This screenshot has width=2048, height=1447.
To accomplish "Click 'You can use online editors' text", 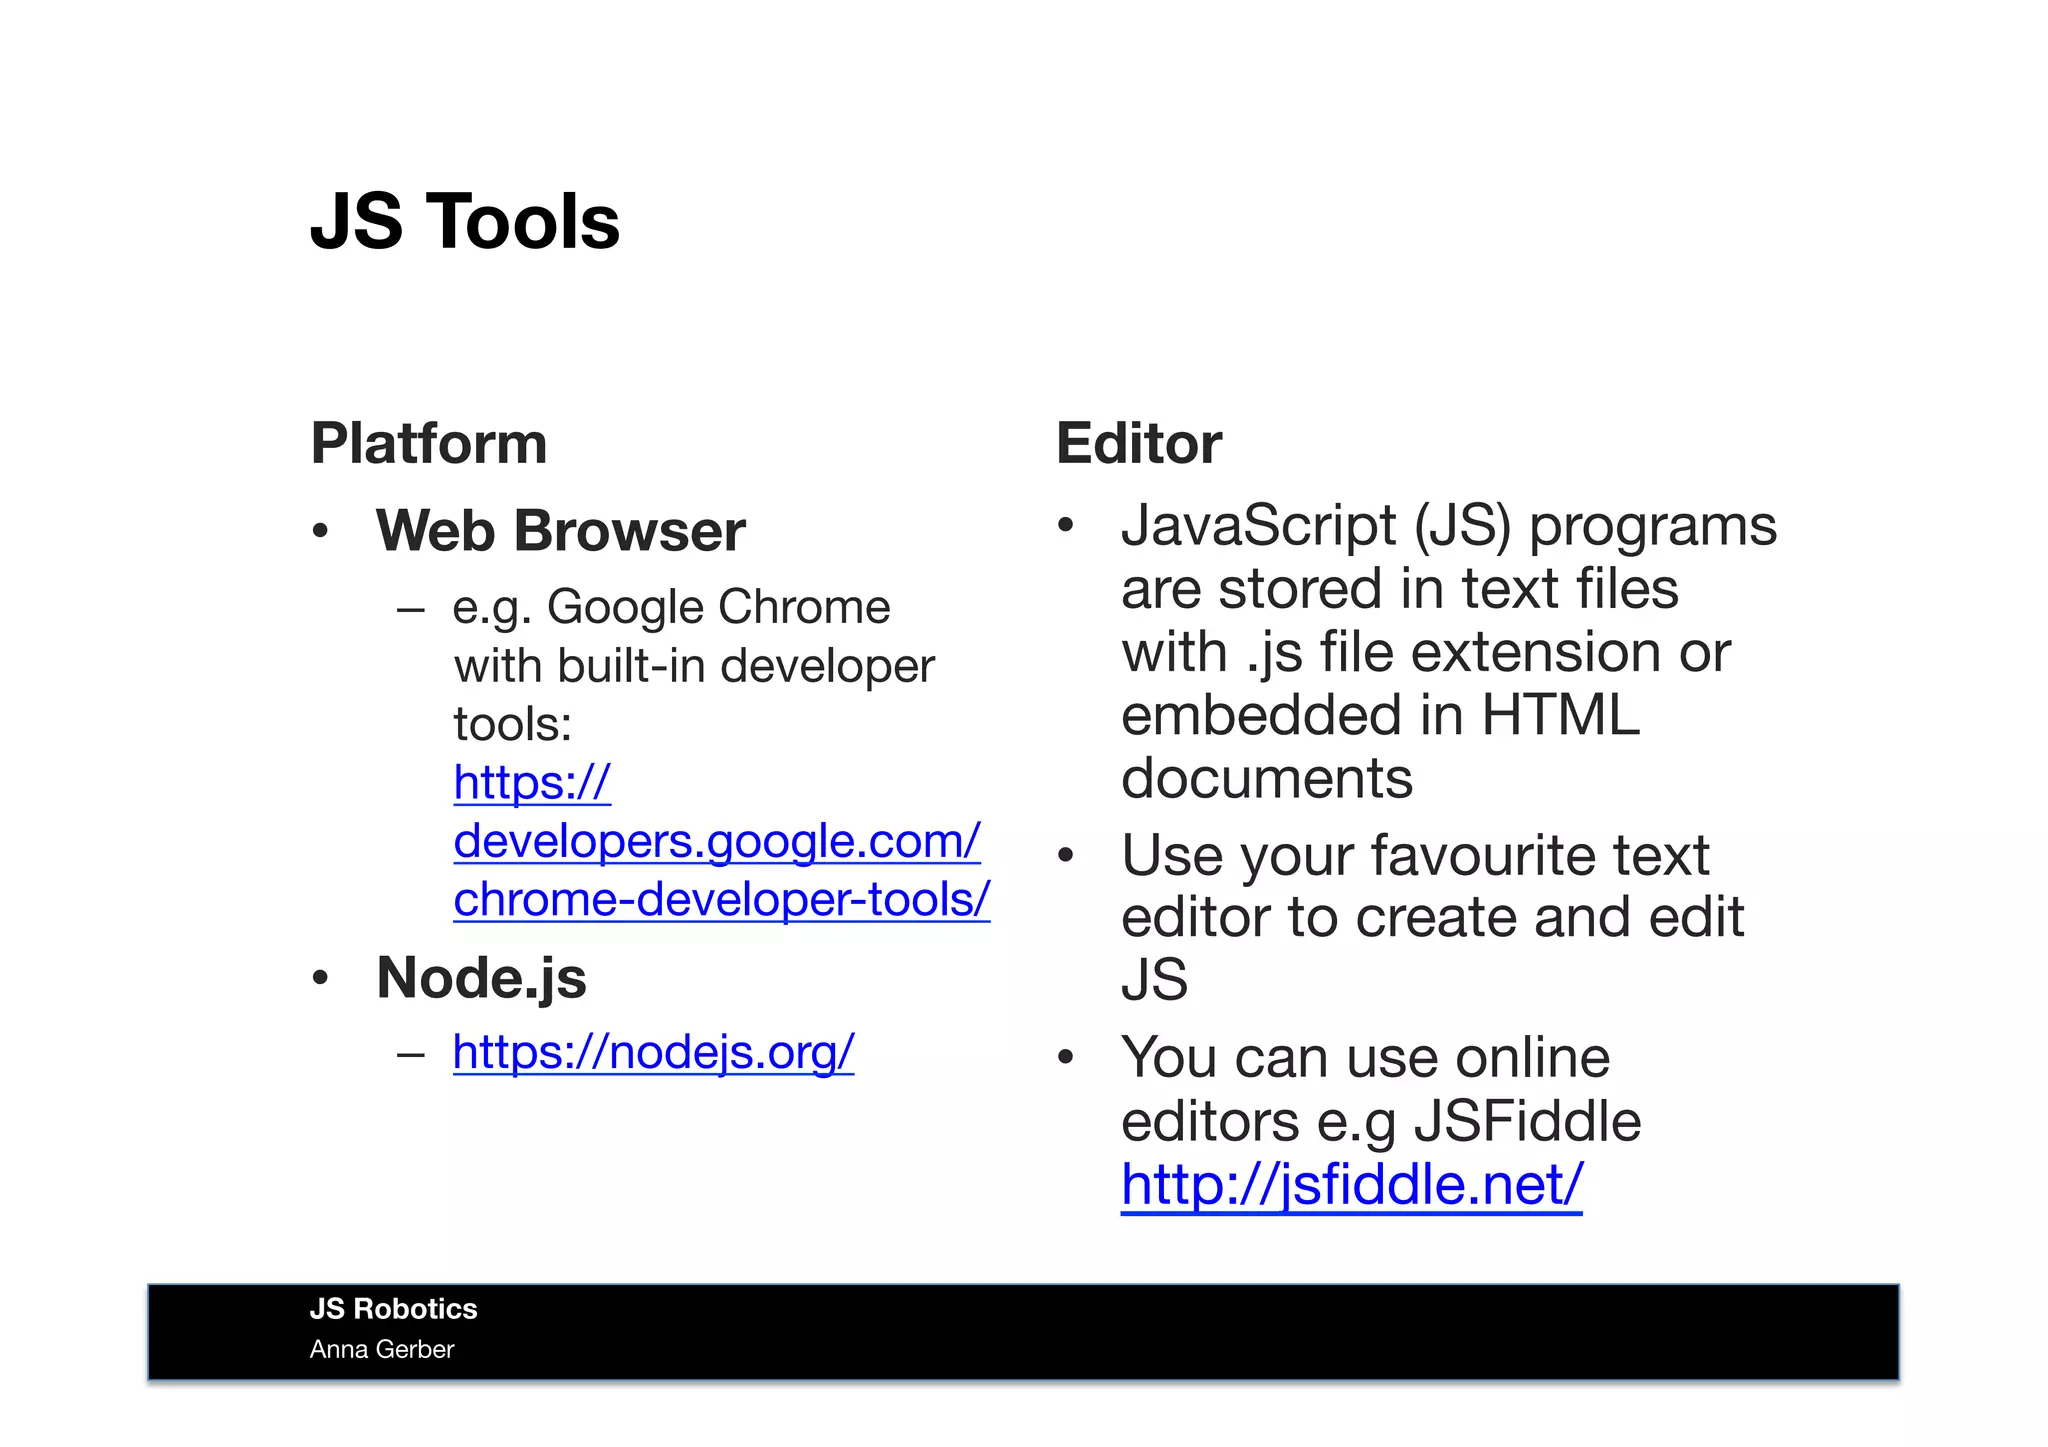I will (1365, 1058).
